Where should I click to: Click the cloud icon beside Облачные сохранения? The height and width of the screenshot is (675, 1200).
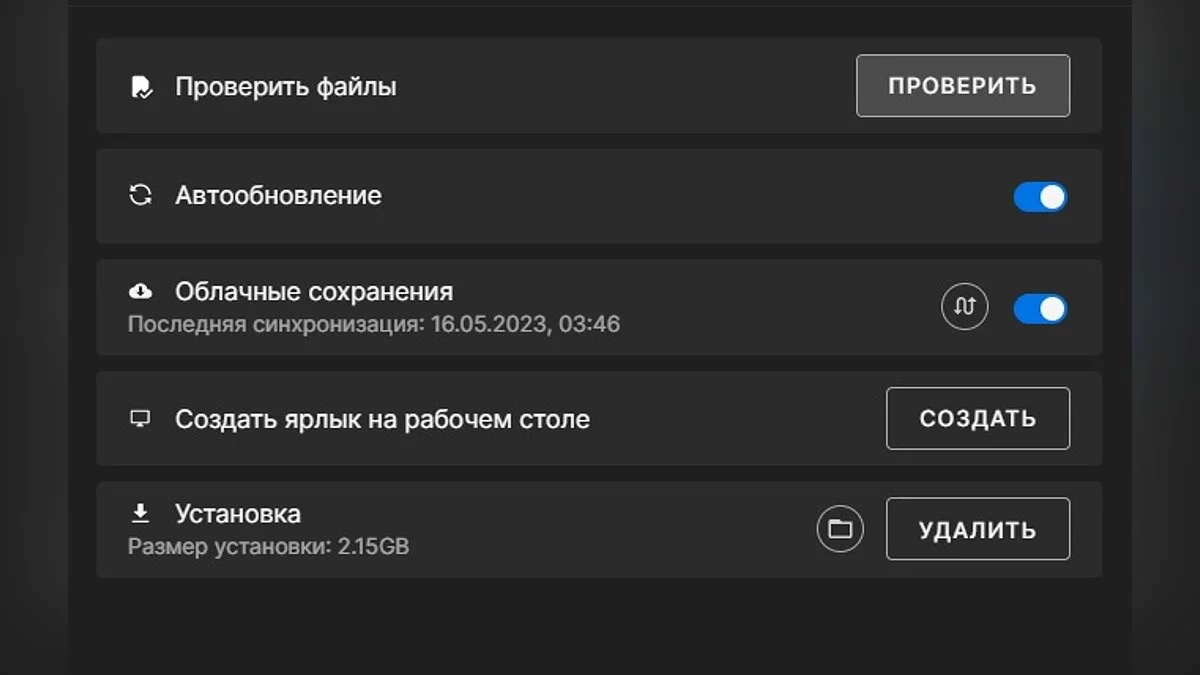[141, 291]
